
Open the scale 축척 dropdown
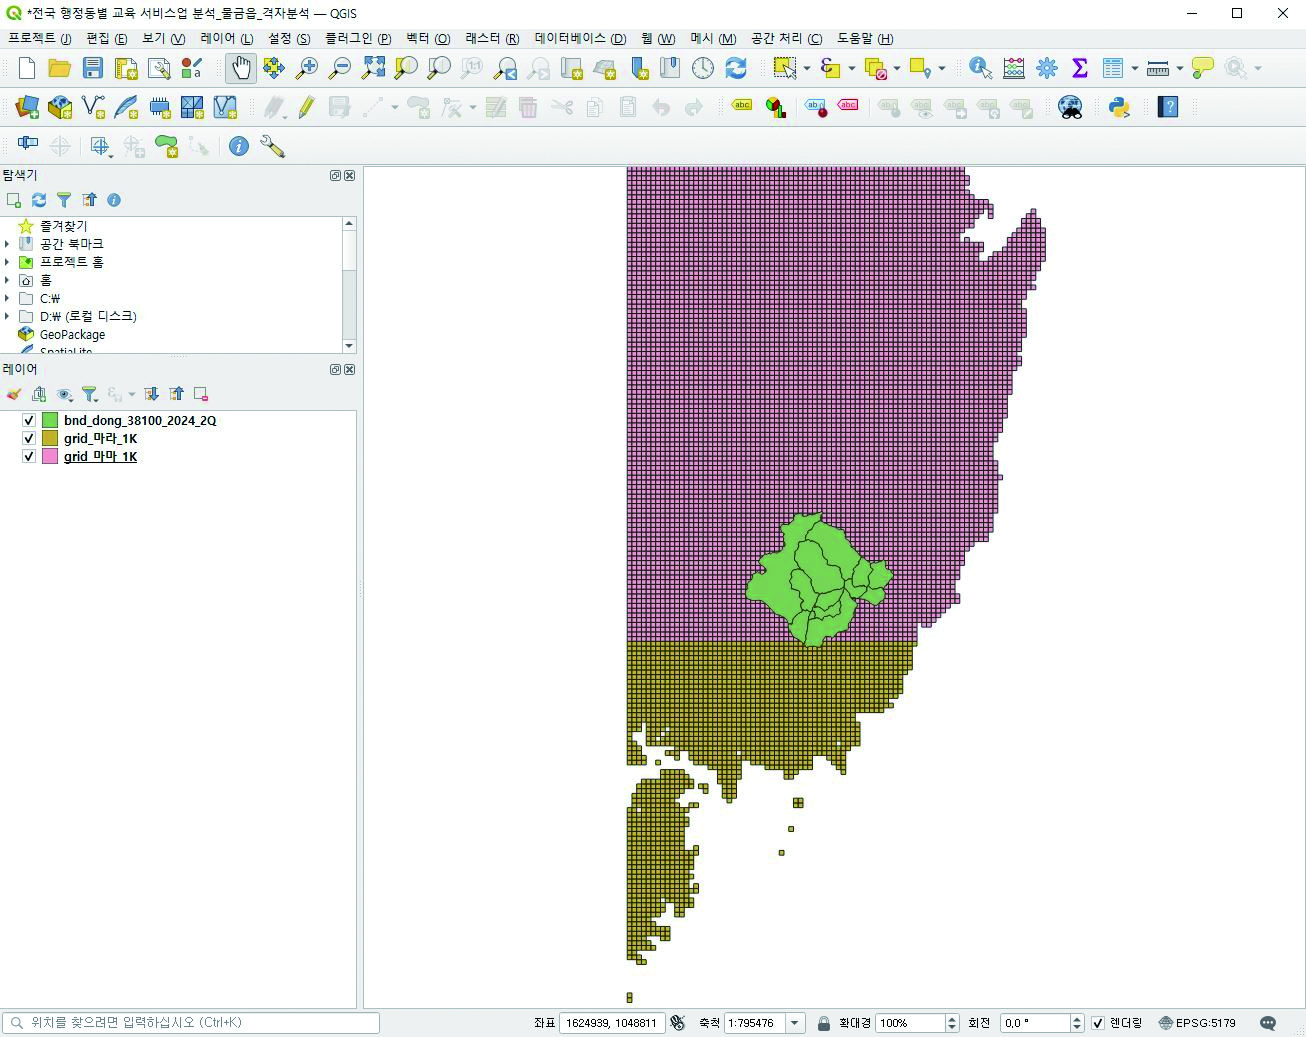[795, 1023]
